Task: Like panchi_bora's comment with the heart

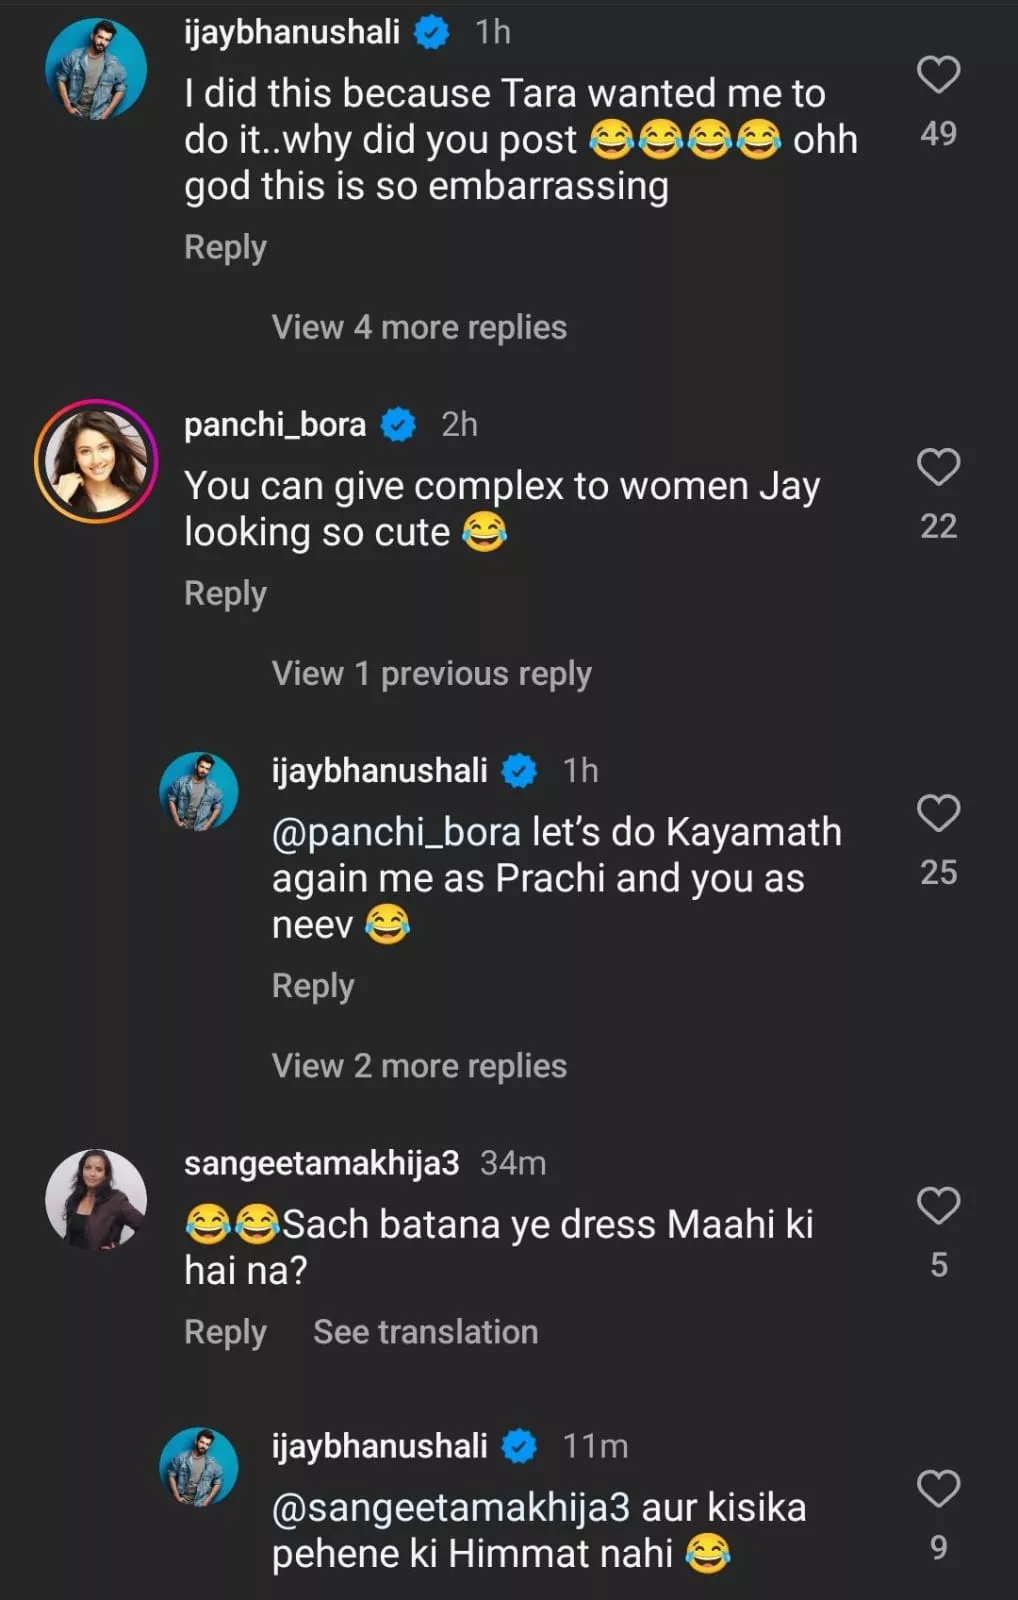Action: coord(938,467)
